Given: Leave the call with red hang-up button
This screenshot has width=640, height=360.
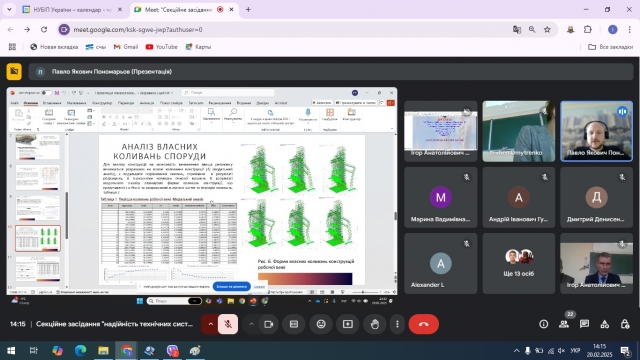Looking at the screenshot, I should pyautogui.click(x=423, y=324).
